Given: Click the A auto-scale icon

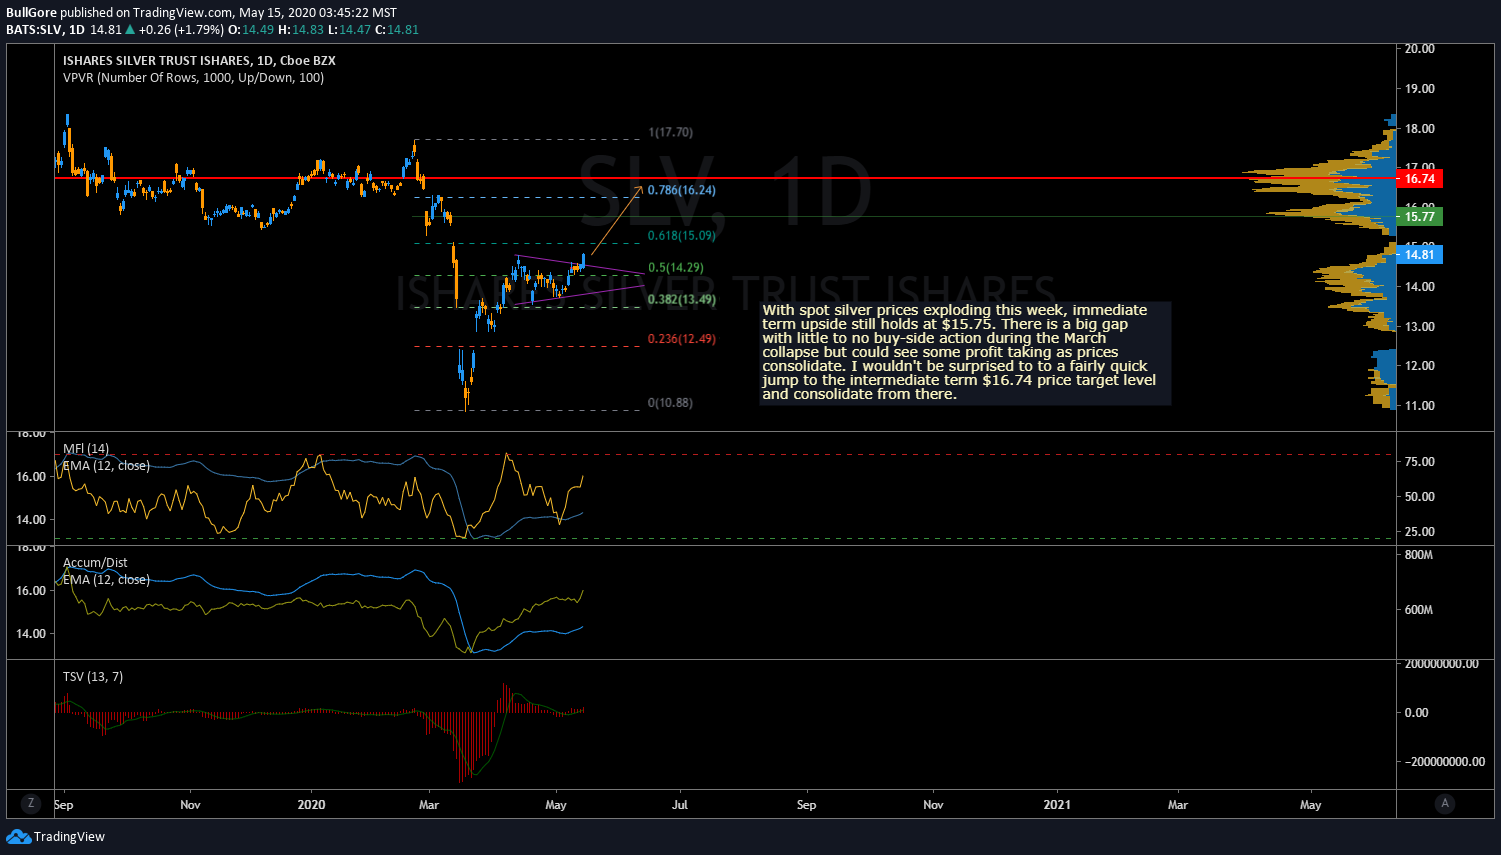Looking at the screenshot, I should [1443, 803].
